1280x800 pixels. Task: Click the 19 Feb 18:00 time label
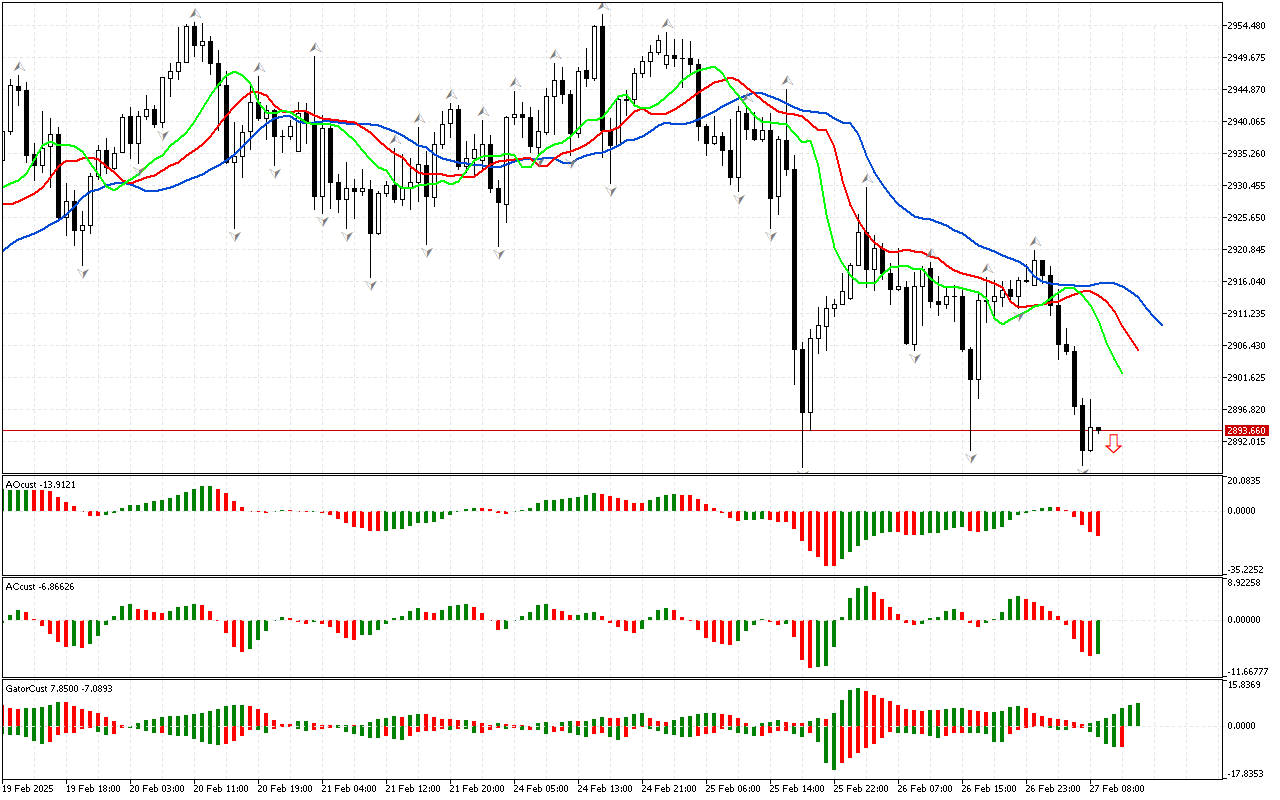pos(92,789)
